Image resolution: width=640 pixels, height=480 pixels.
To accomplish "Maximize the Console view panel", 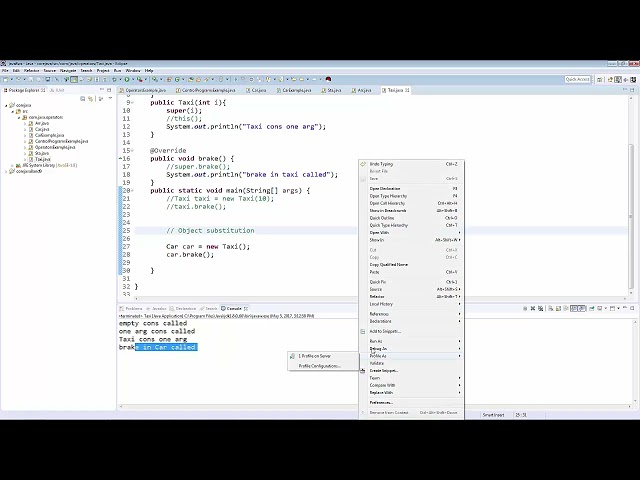I will [x=632, y=308].
